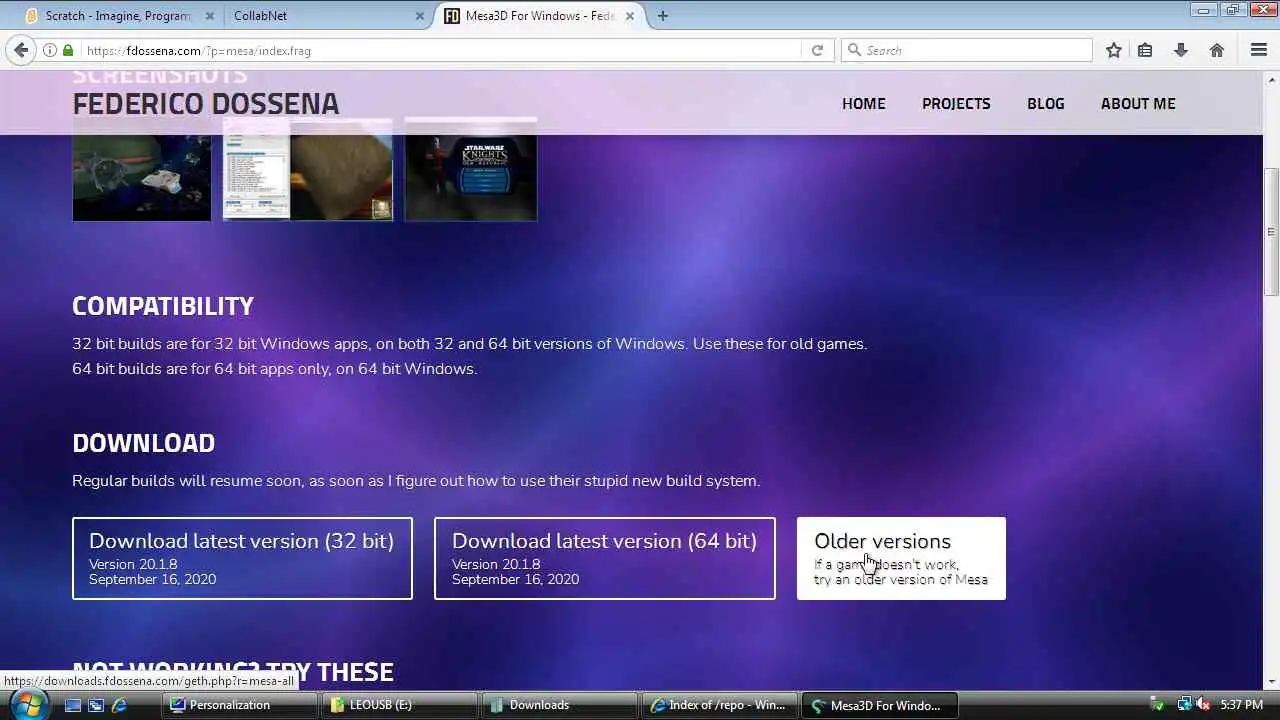Click the green shield tray icon

[1158, 705]
